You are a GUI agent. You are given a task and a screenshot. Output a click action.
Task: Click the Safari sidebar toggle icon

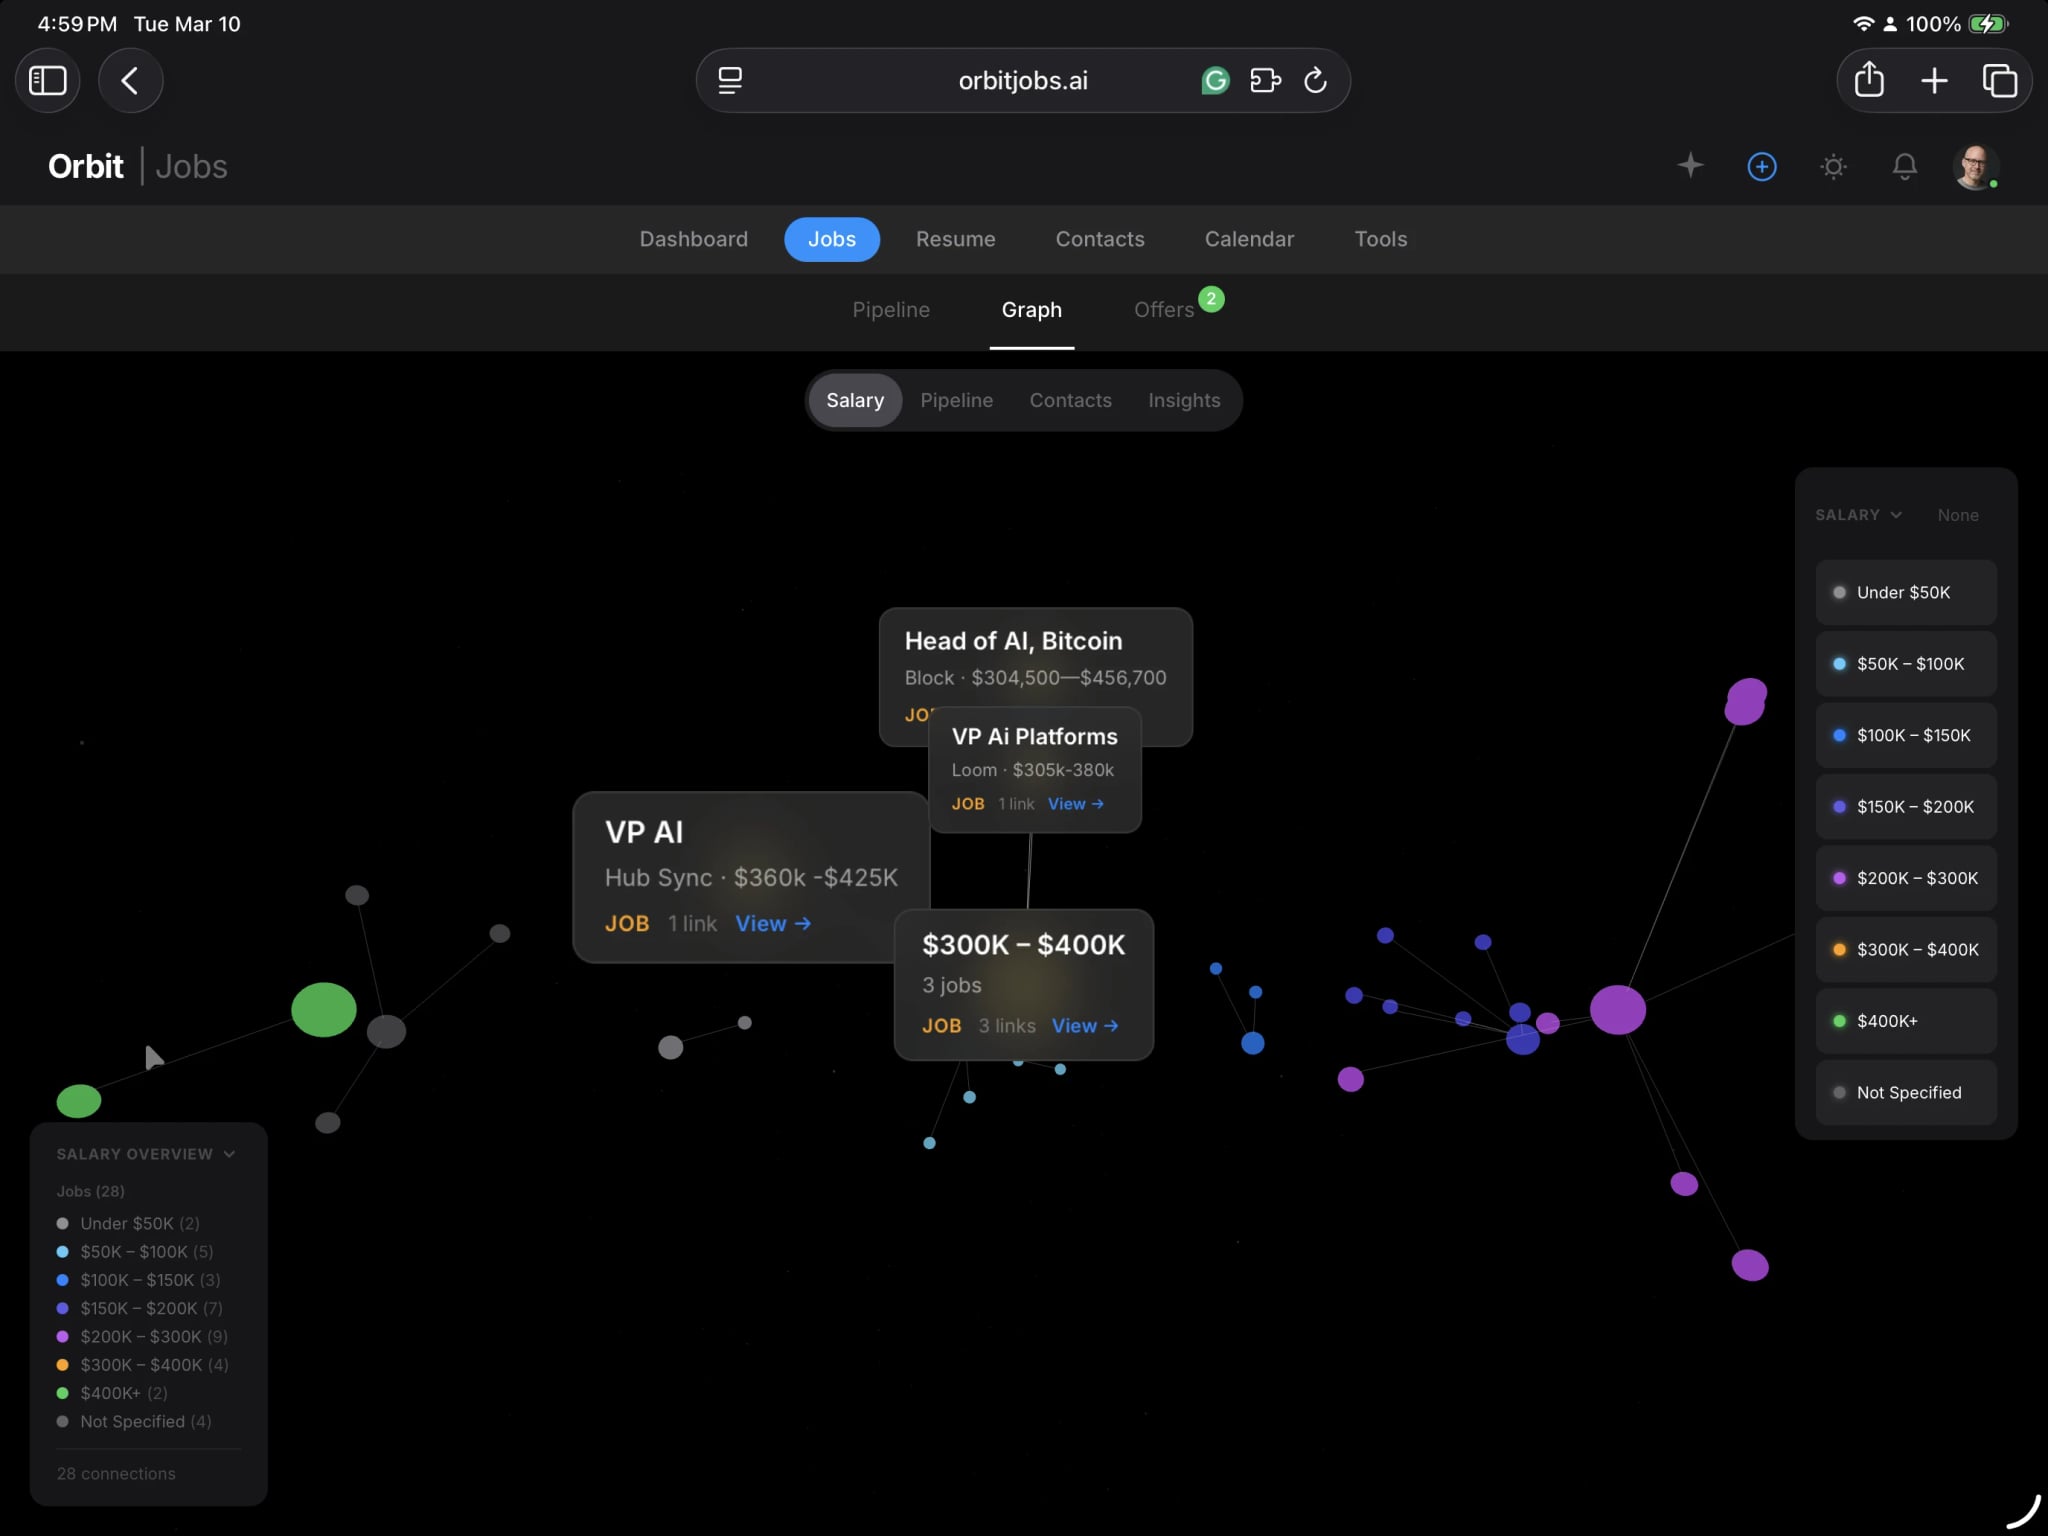pos(47,80)
